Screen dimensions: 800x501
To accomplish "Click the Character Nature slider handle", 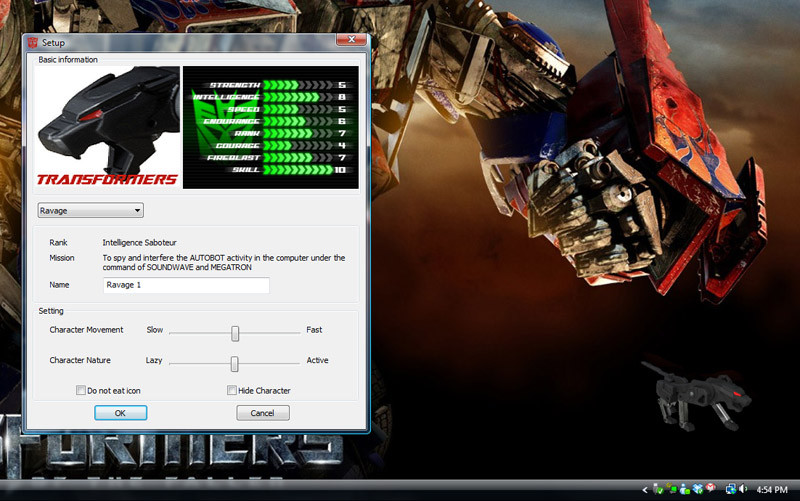I will coord(234,363).
